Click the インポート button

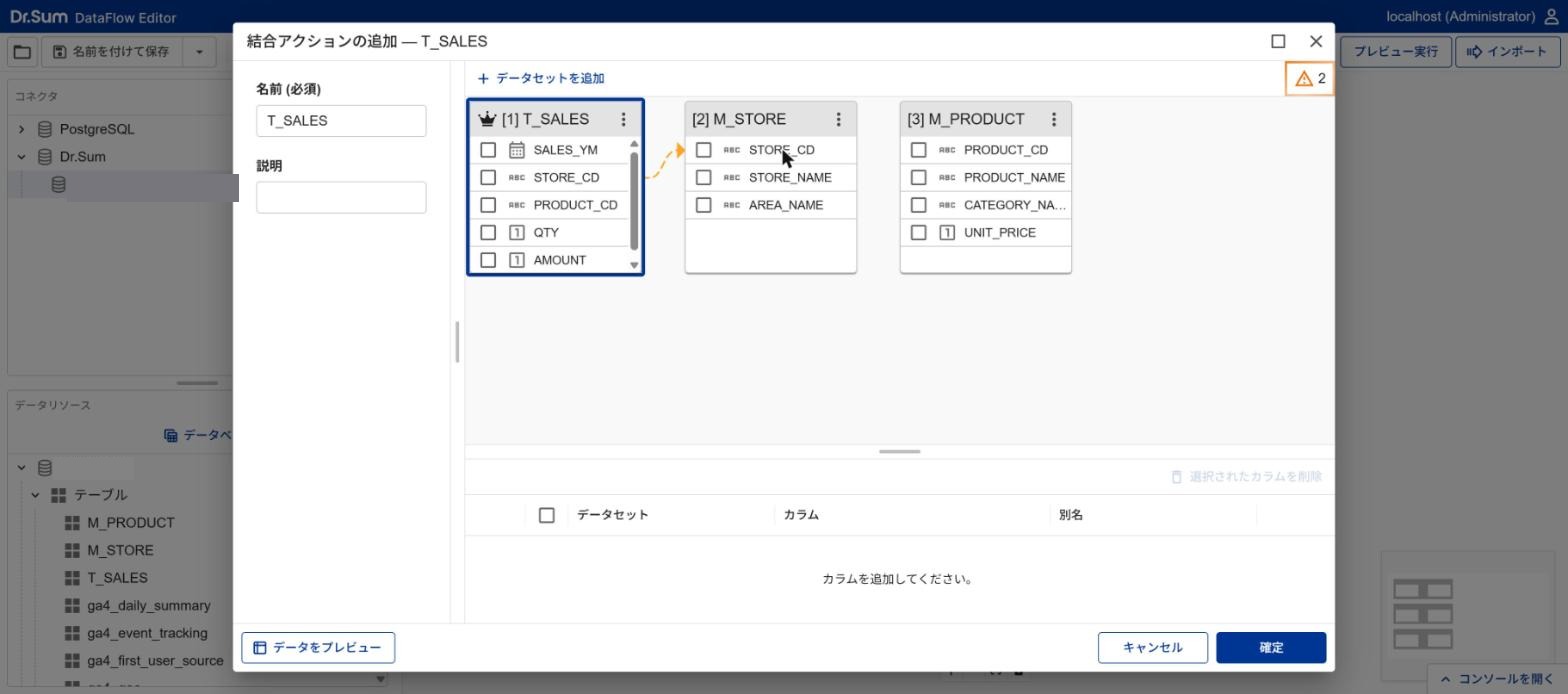[x=1508, y=52]
